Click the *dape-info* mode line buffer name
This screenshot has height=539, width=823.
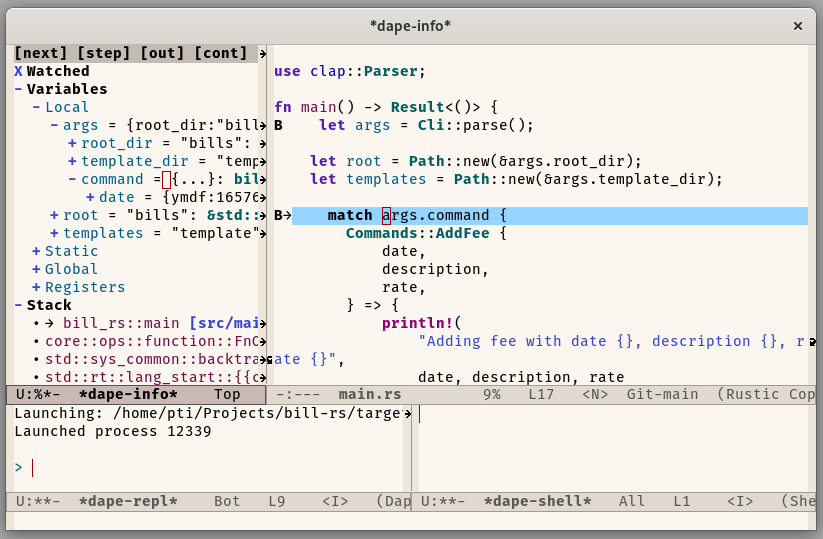128,394
